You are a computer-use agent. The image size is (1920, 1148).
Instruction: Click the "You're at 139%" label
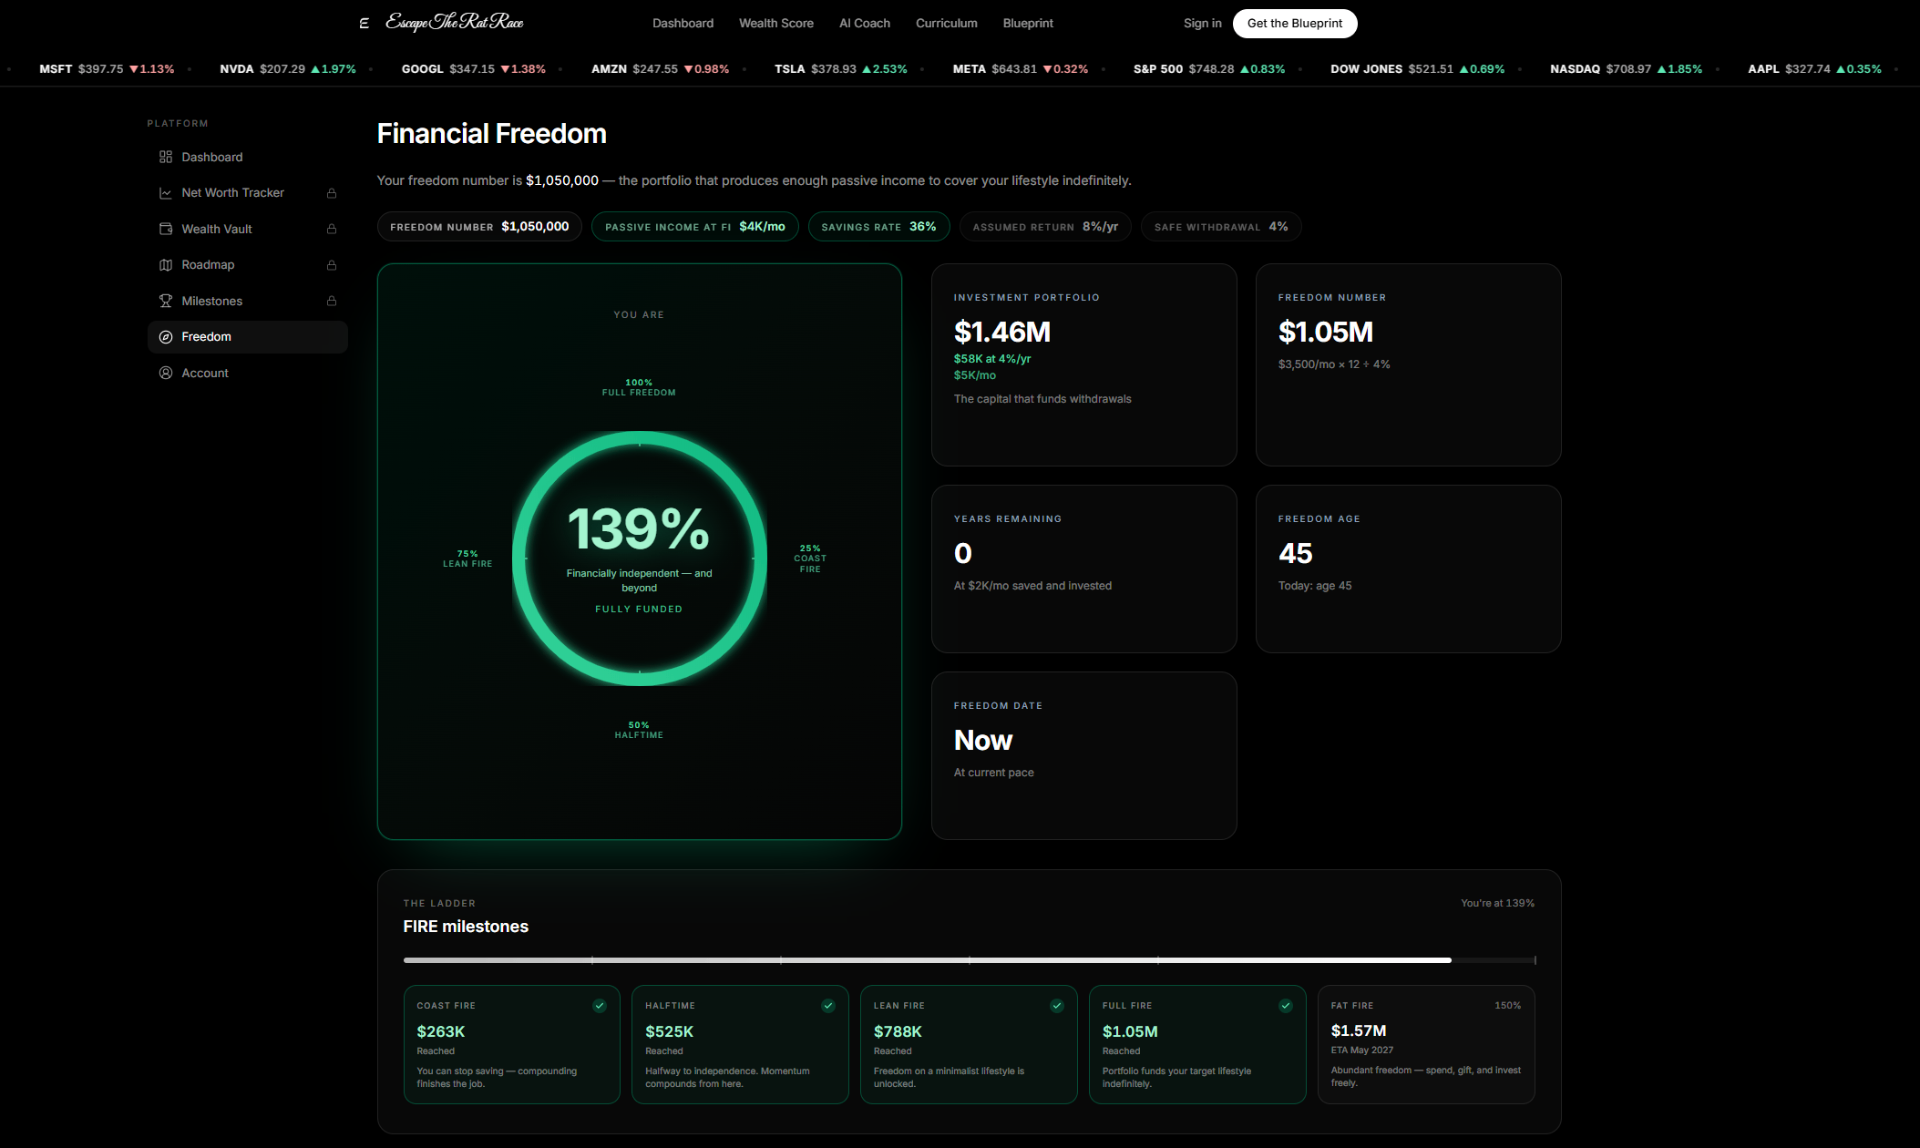coord(1497,903)
